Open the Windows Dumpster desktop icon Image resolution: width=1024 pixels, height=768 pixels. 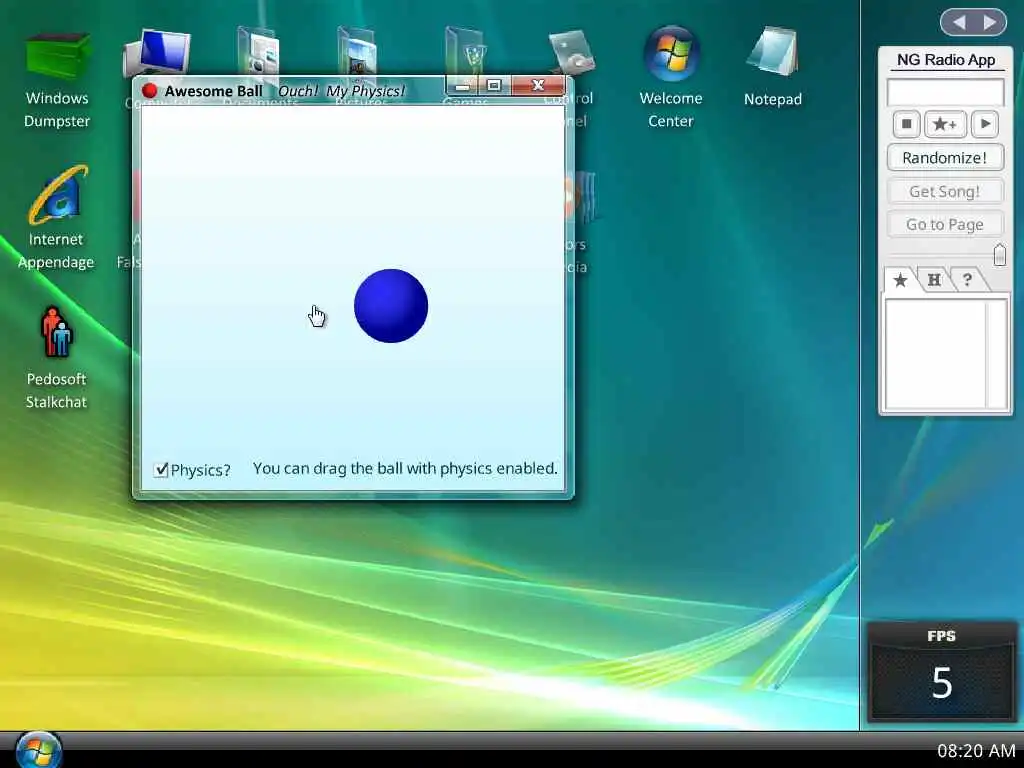57,80
